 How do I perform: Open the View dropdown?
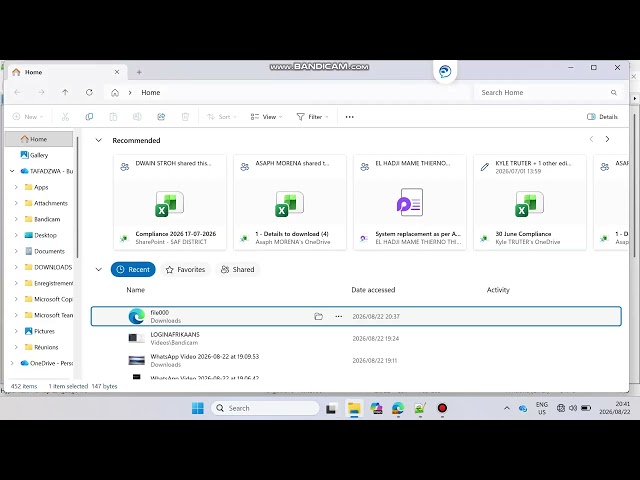266,117
